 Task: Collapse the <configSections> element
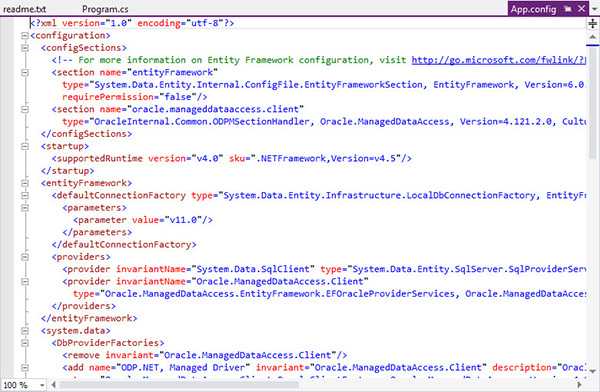pyautogui.click(x=24, y=48)
